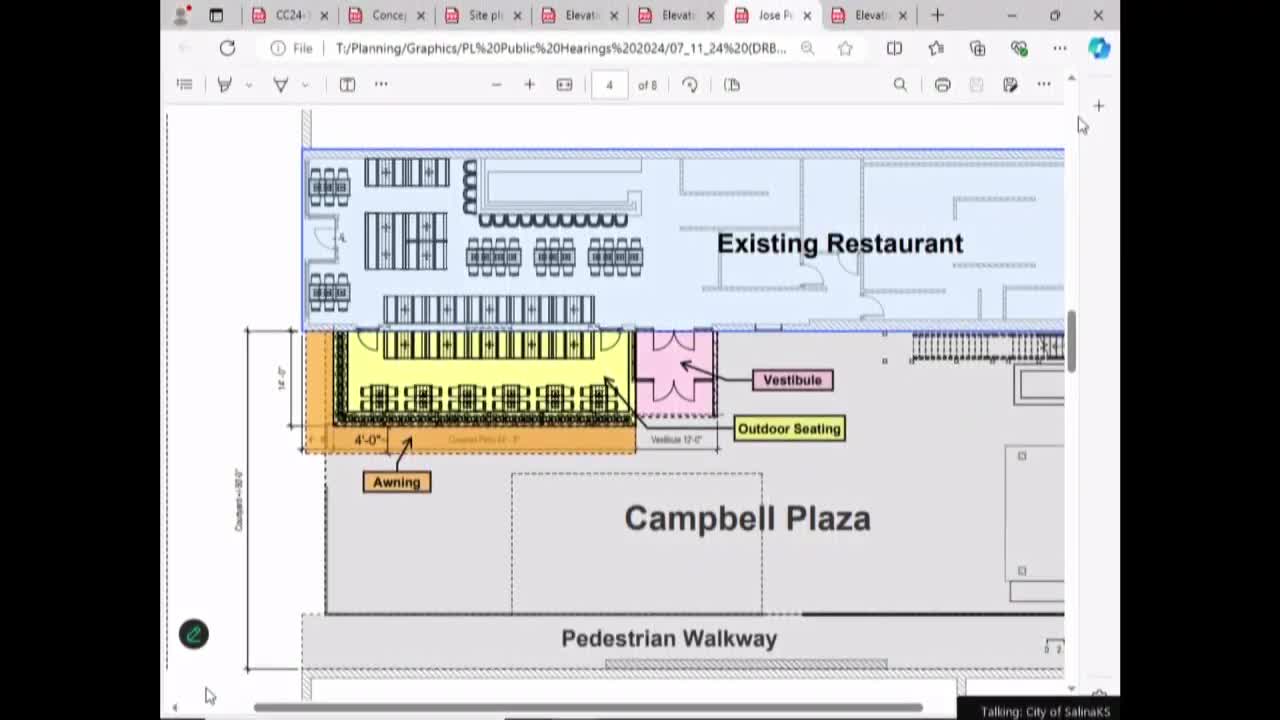Open the PDF toolbar more options menu

pyautogui.click(x=1044, y=85)
